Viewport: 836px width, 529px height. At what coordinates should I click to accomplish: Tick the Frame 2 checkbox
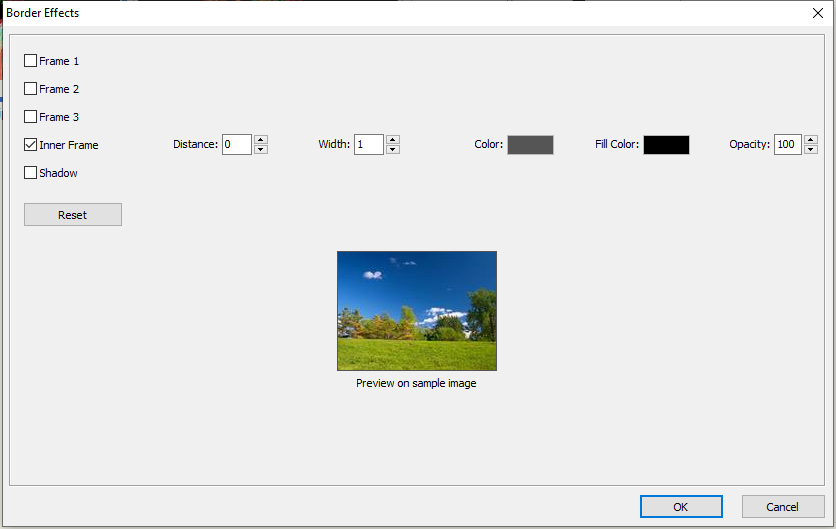point(31,89)
